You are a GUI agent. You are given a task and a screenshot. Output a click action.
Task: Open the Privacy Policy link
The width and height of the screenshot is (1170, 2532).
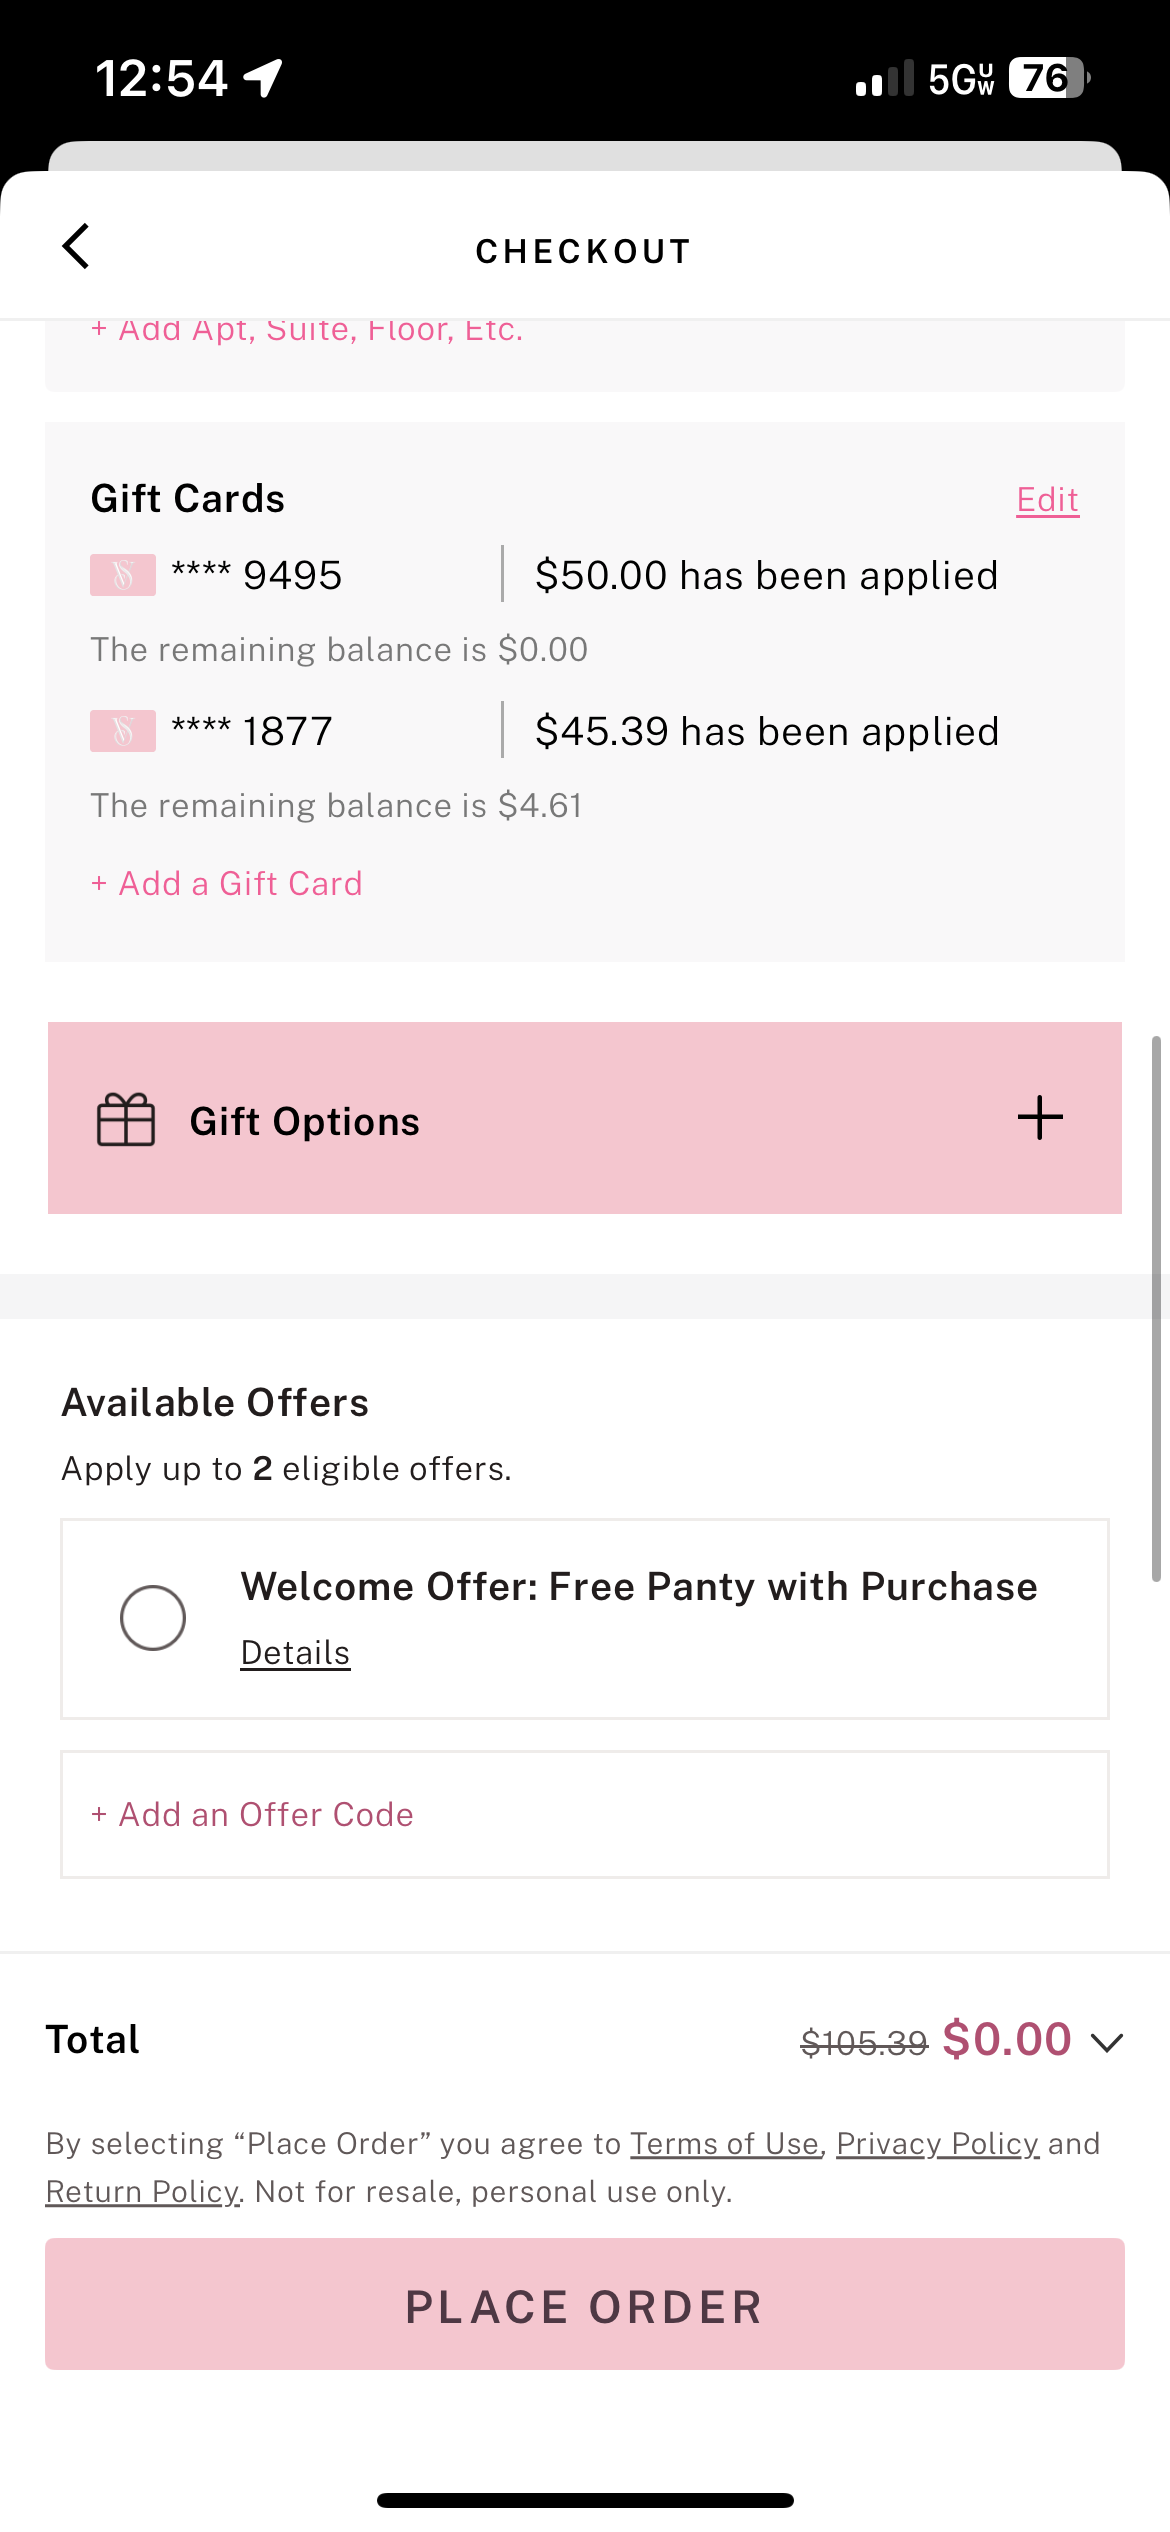pos(937,2144)
